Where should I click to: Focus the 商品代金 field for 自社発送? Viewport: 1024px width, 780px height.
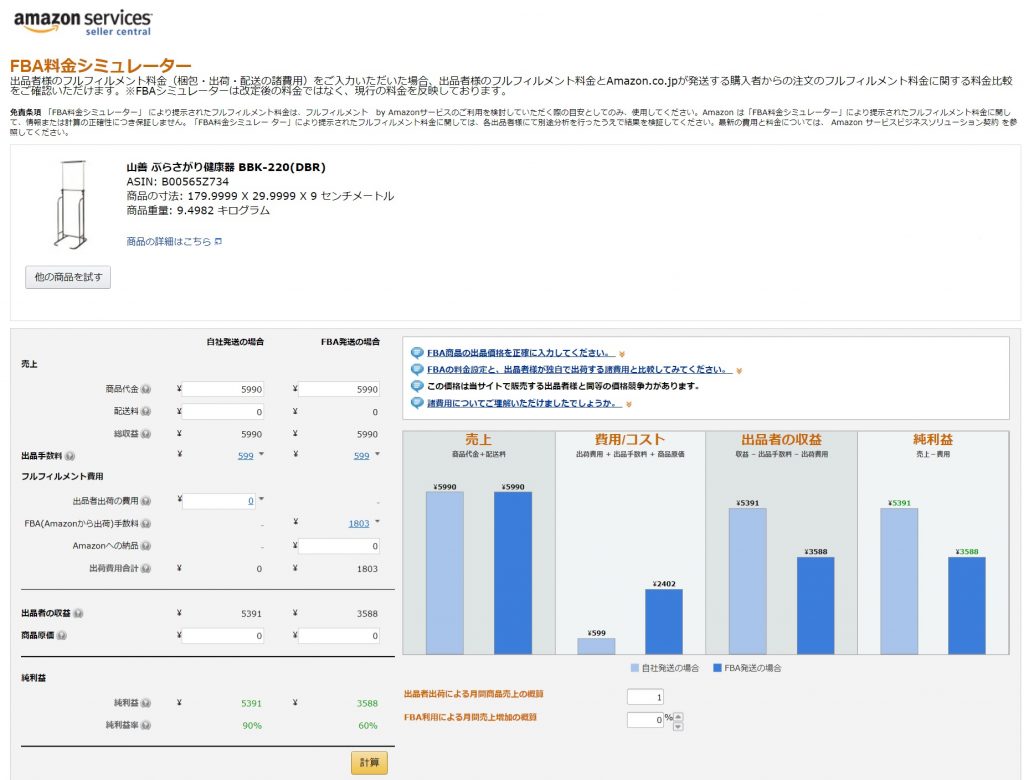point(223,389)
